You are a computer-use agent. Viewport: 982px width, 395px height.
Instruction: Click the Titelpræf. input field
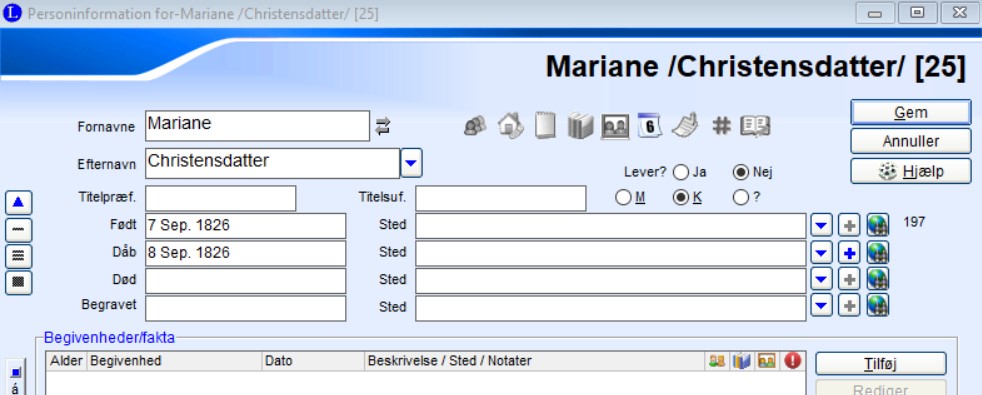pyautogui.click(x=220, y=198)
